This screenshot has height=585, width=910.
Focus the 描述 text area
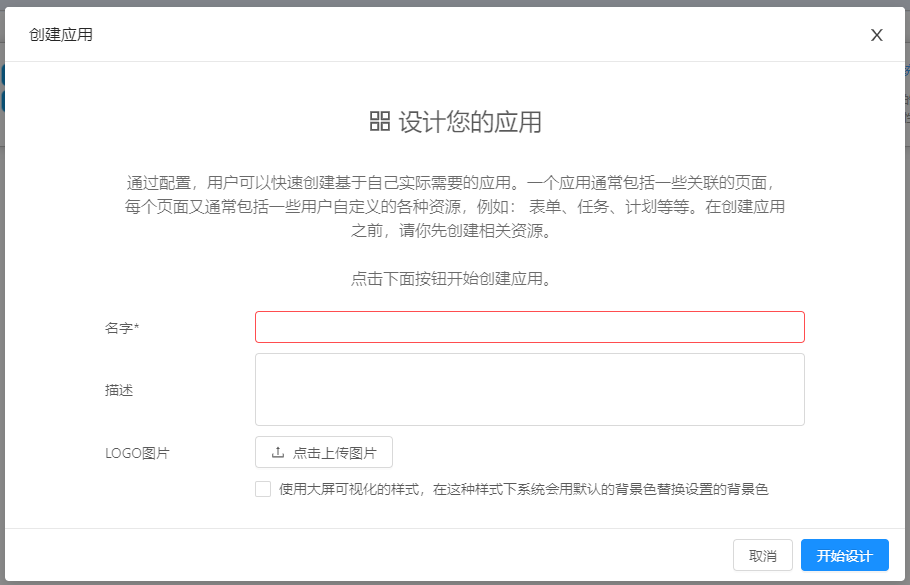pos(529,389)
